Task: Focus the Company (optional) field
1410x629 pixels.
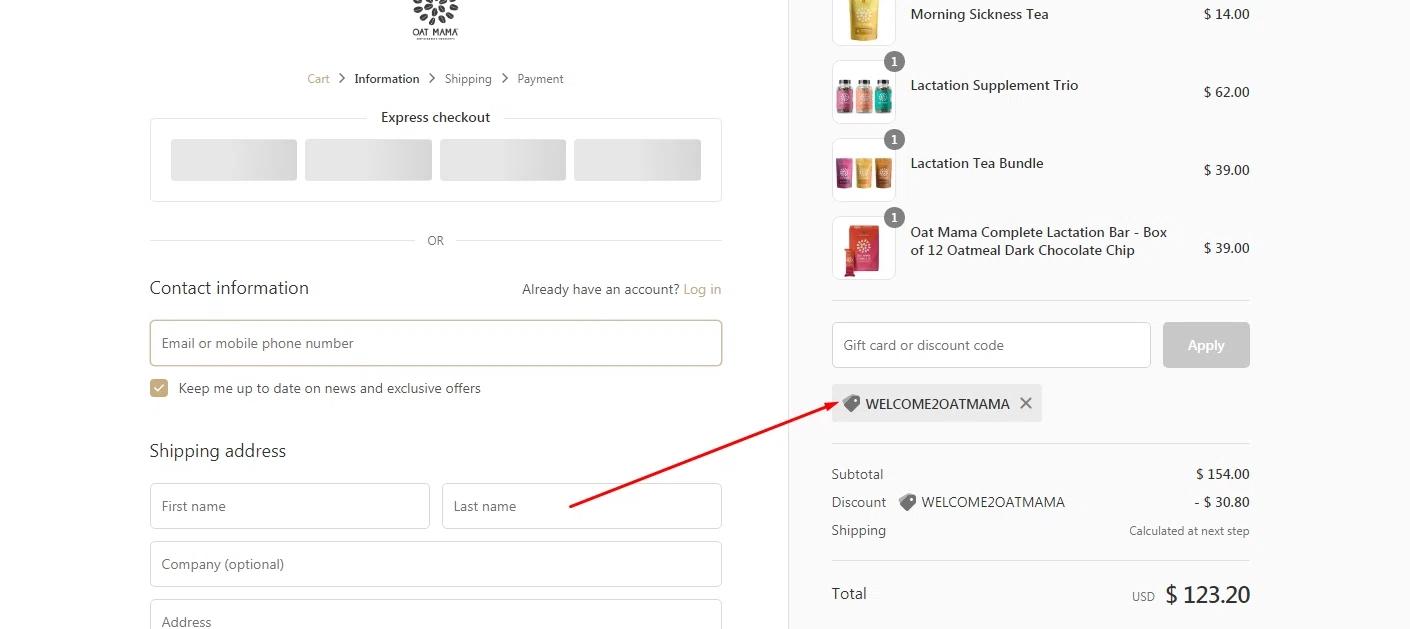Action: pyautogui.click(x=435, y=564)
